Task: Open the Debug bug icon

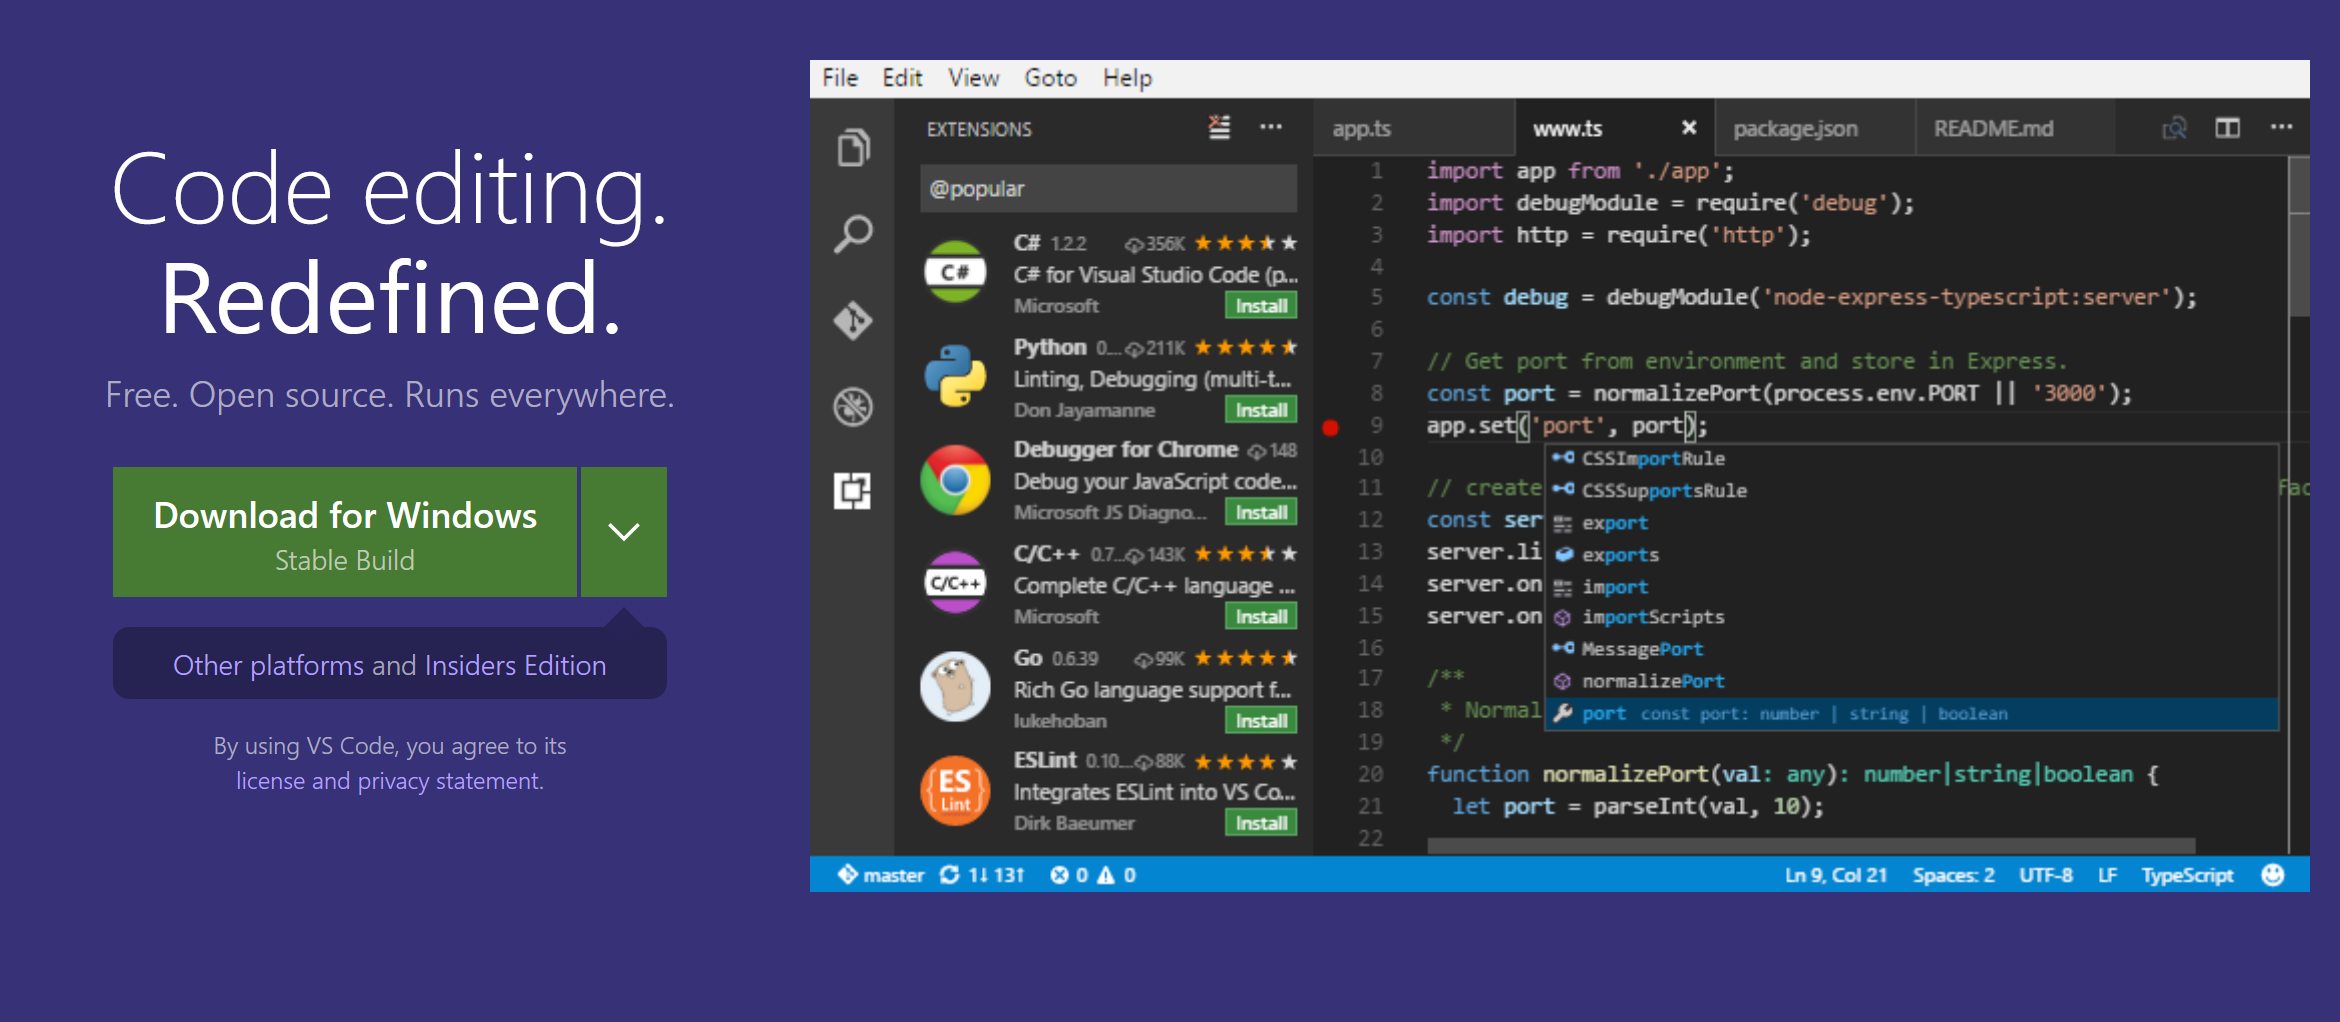Action: tap(852, 406)
